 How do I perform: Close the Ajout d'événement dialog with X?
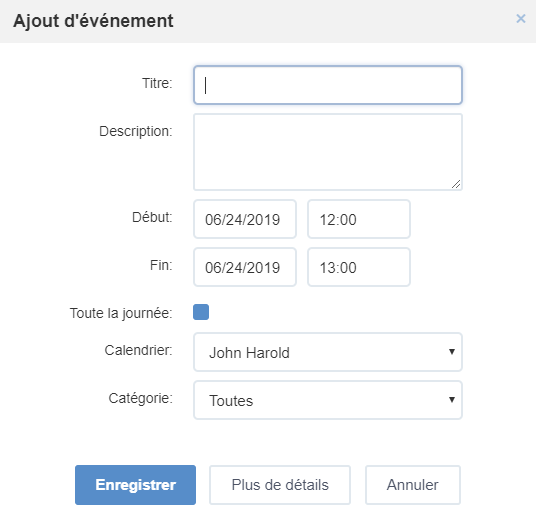[x=521, y=19]
